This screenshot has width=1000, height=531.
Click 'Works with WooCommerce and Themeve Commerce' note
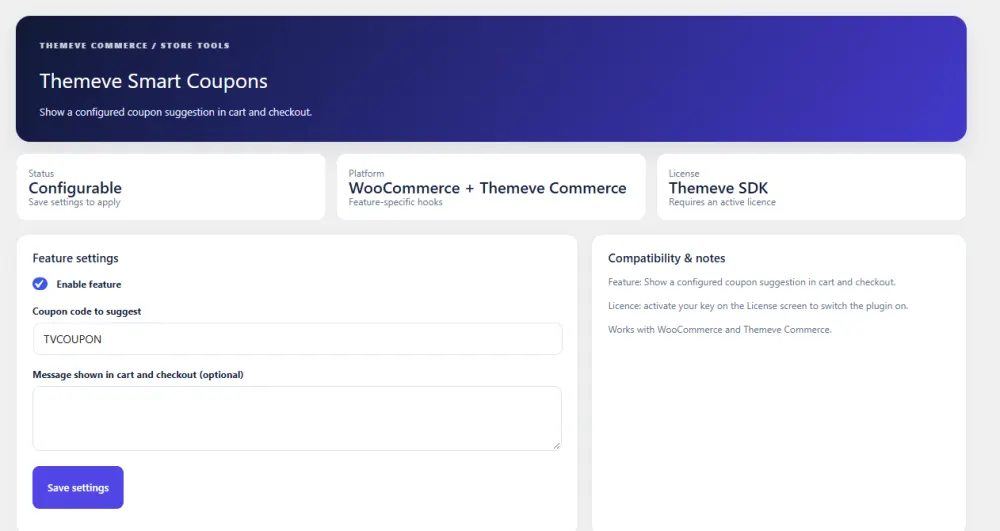(x=719, y=330)
